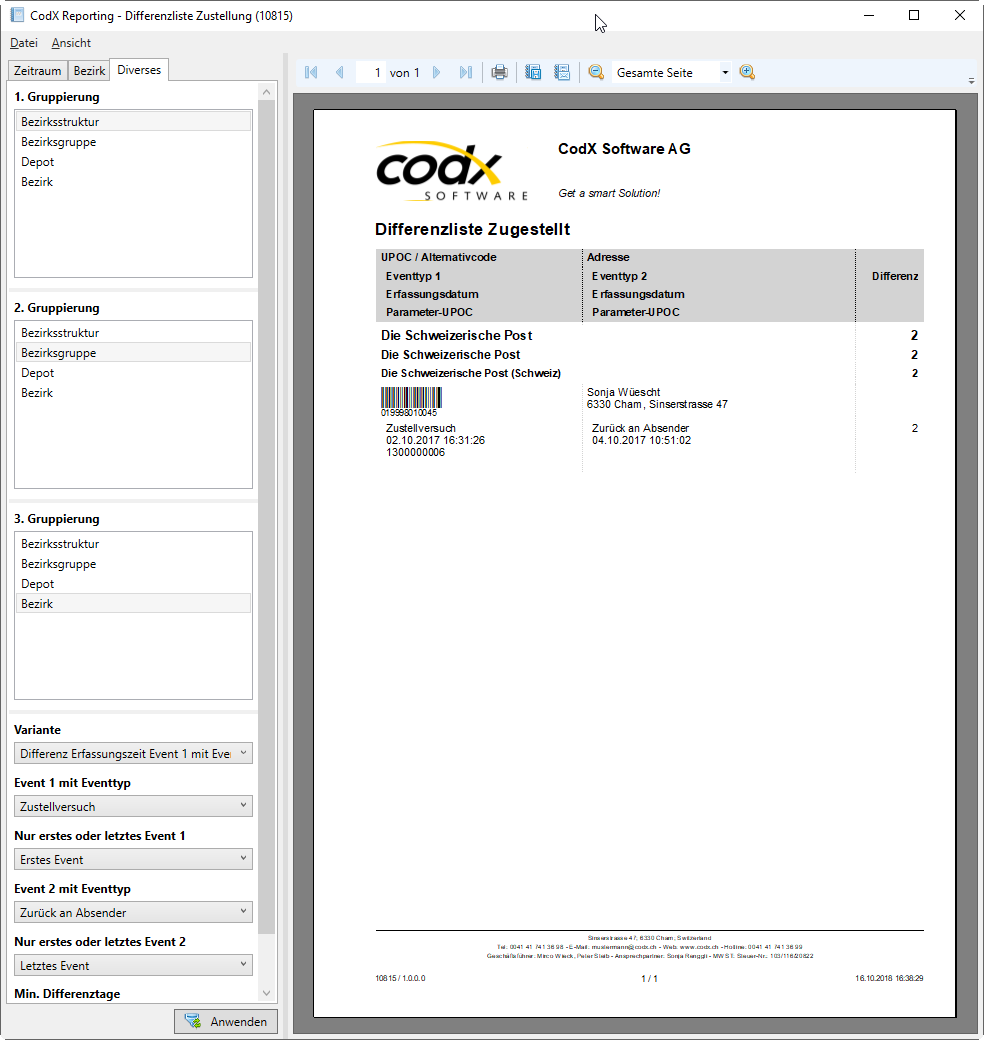984x1040 pixels.
Task: Jump to last report page
Action: click(465, 73)
